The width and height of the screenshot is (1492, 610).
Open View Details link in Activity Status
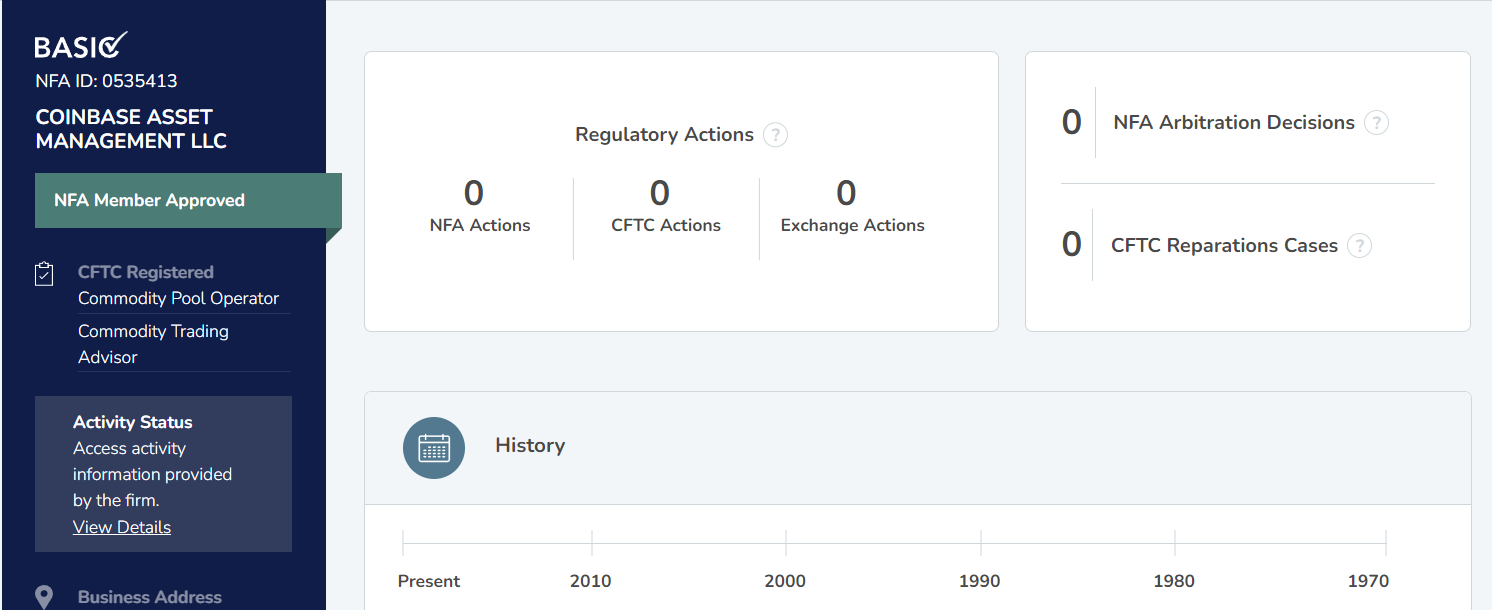(122, 527)
